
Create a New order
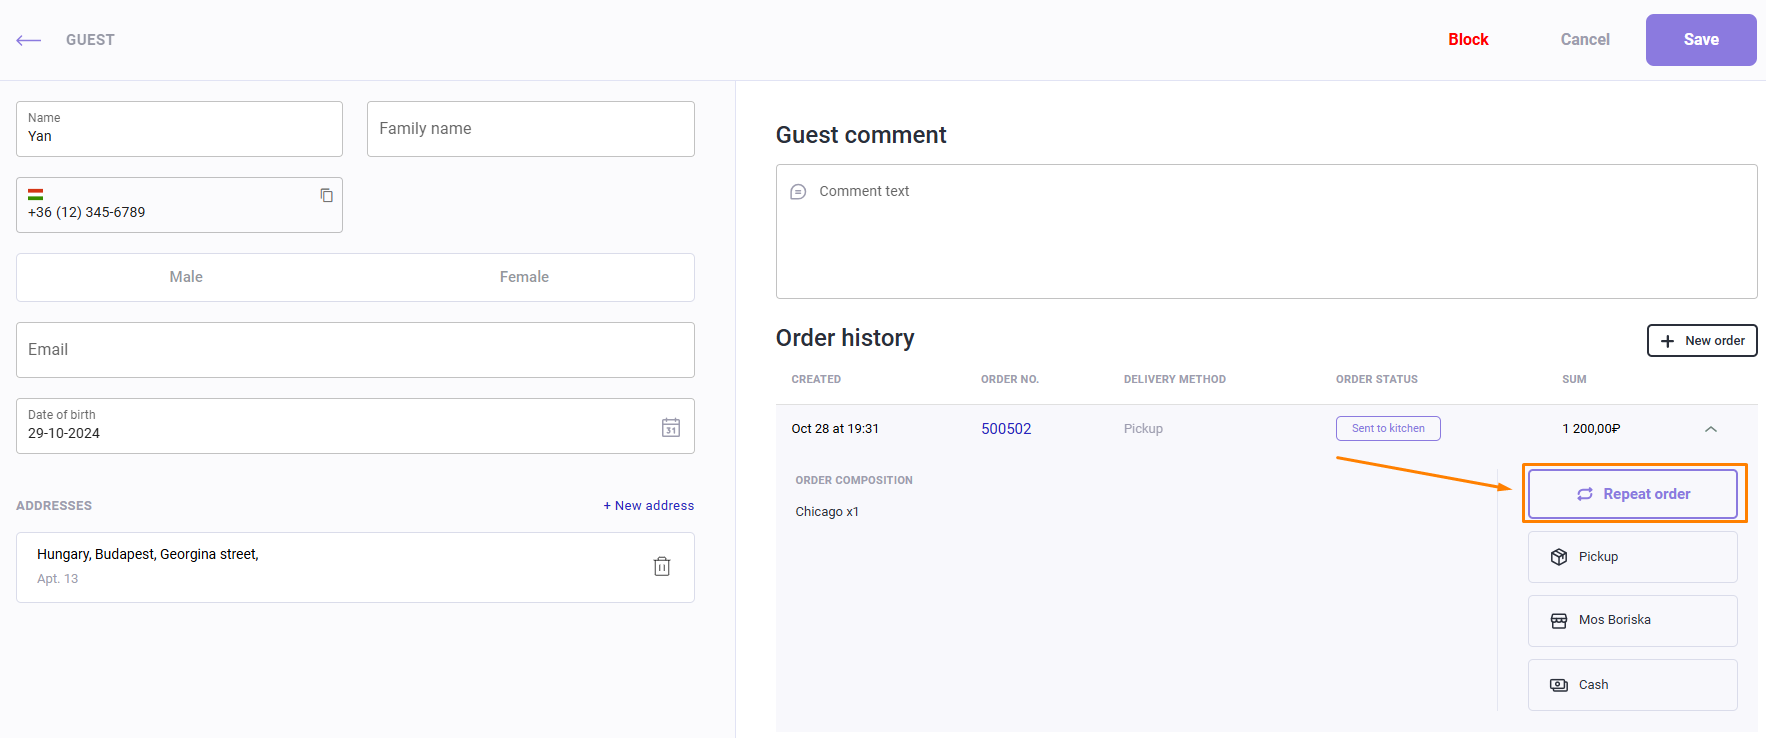(x=1702, y=340)
